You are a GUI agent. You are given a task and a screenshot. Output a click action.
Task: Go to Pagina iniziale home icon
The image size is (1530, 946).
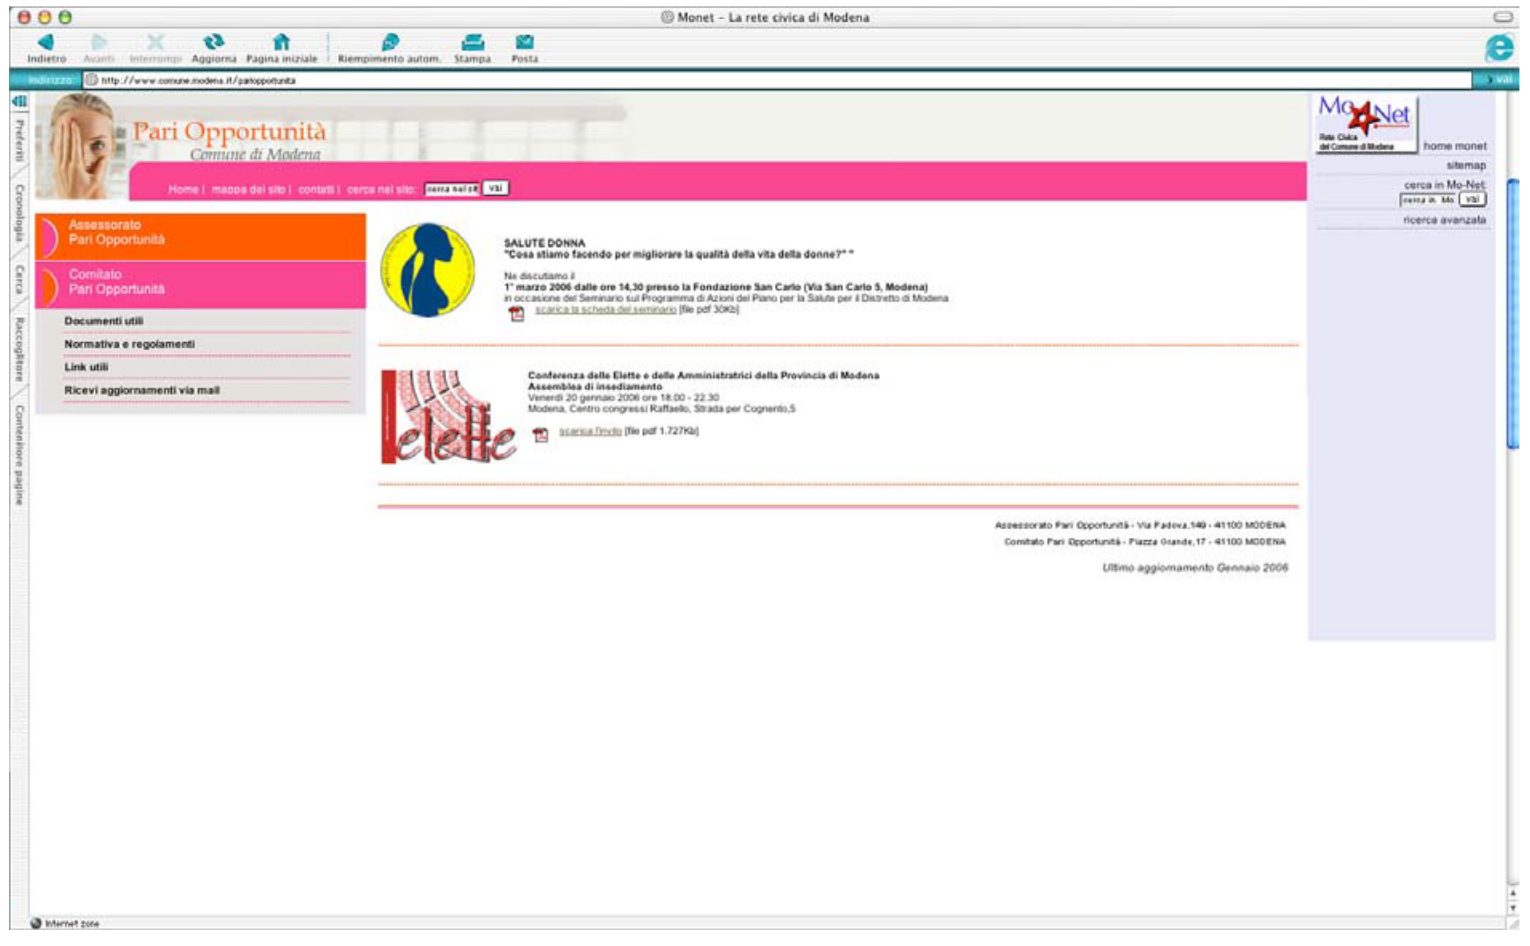pyautogui.click(x=281, y=42)
